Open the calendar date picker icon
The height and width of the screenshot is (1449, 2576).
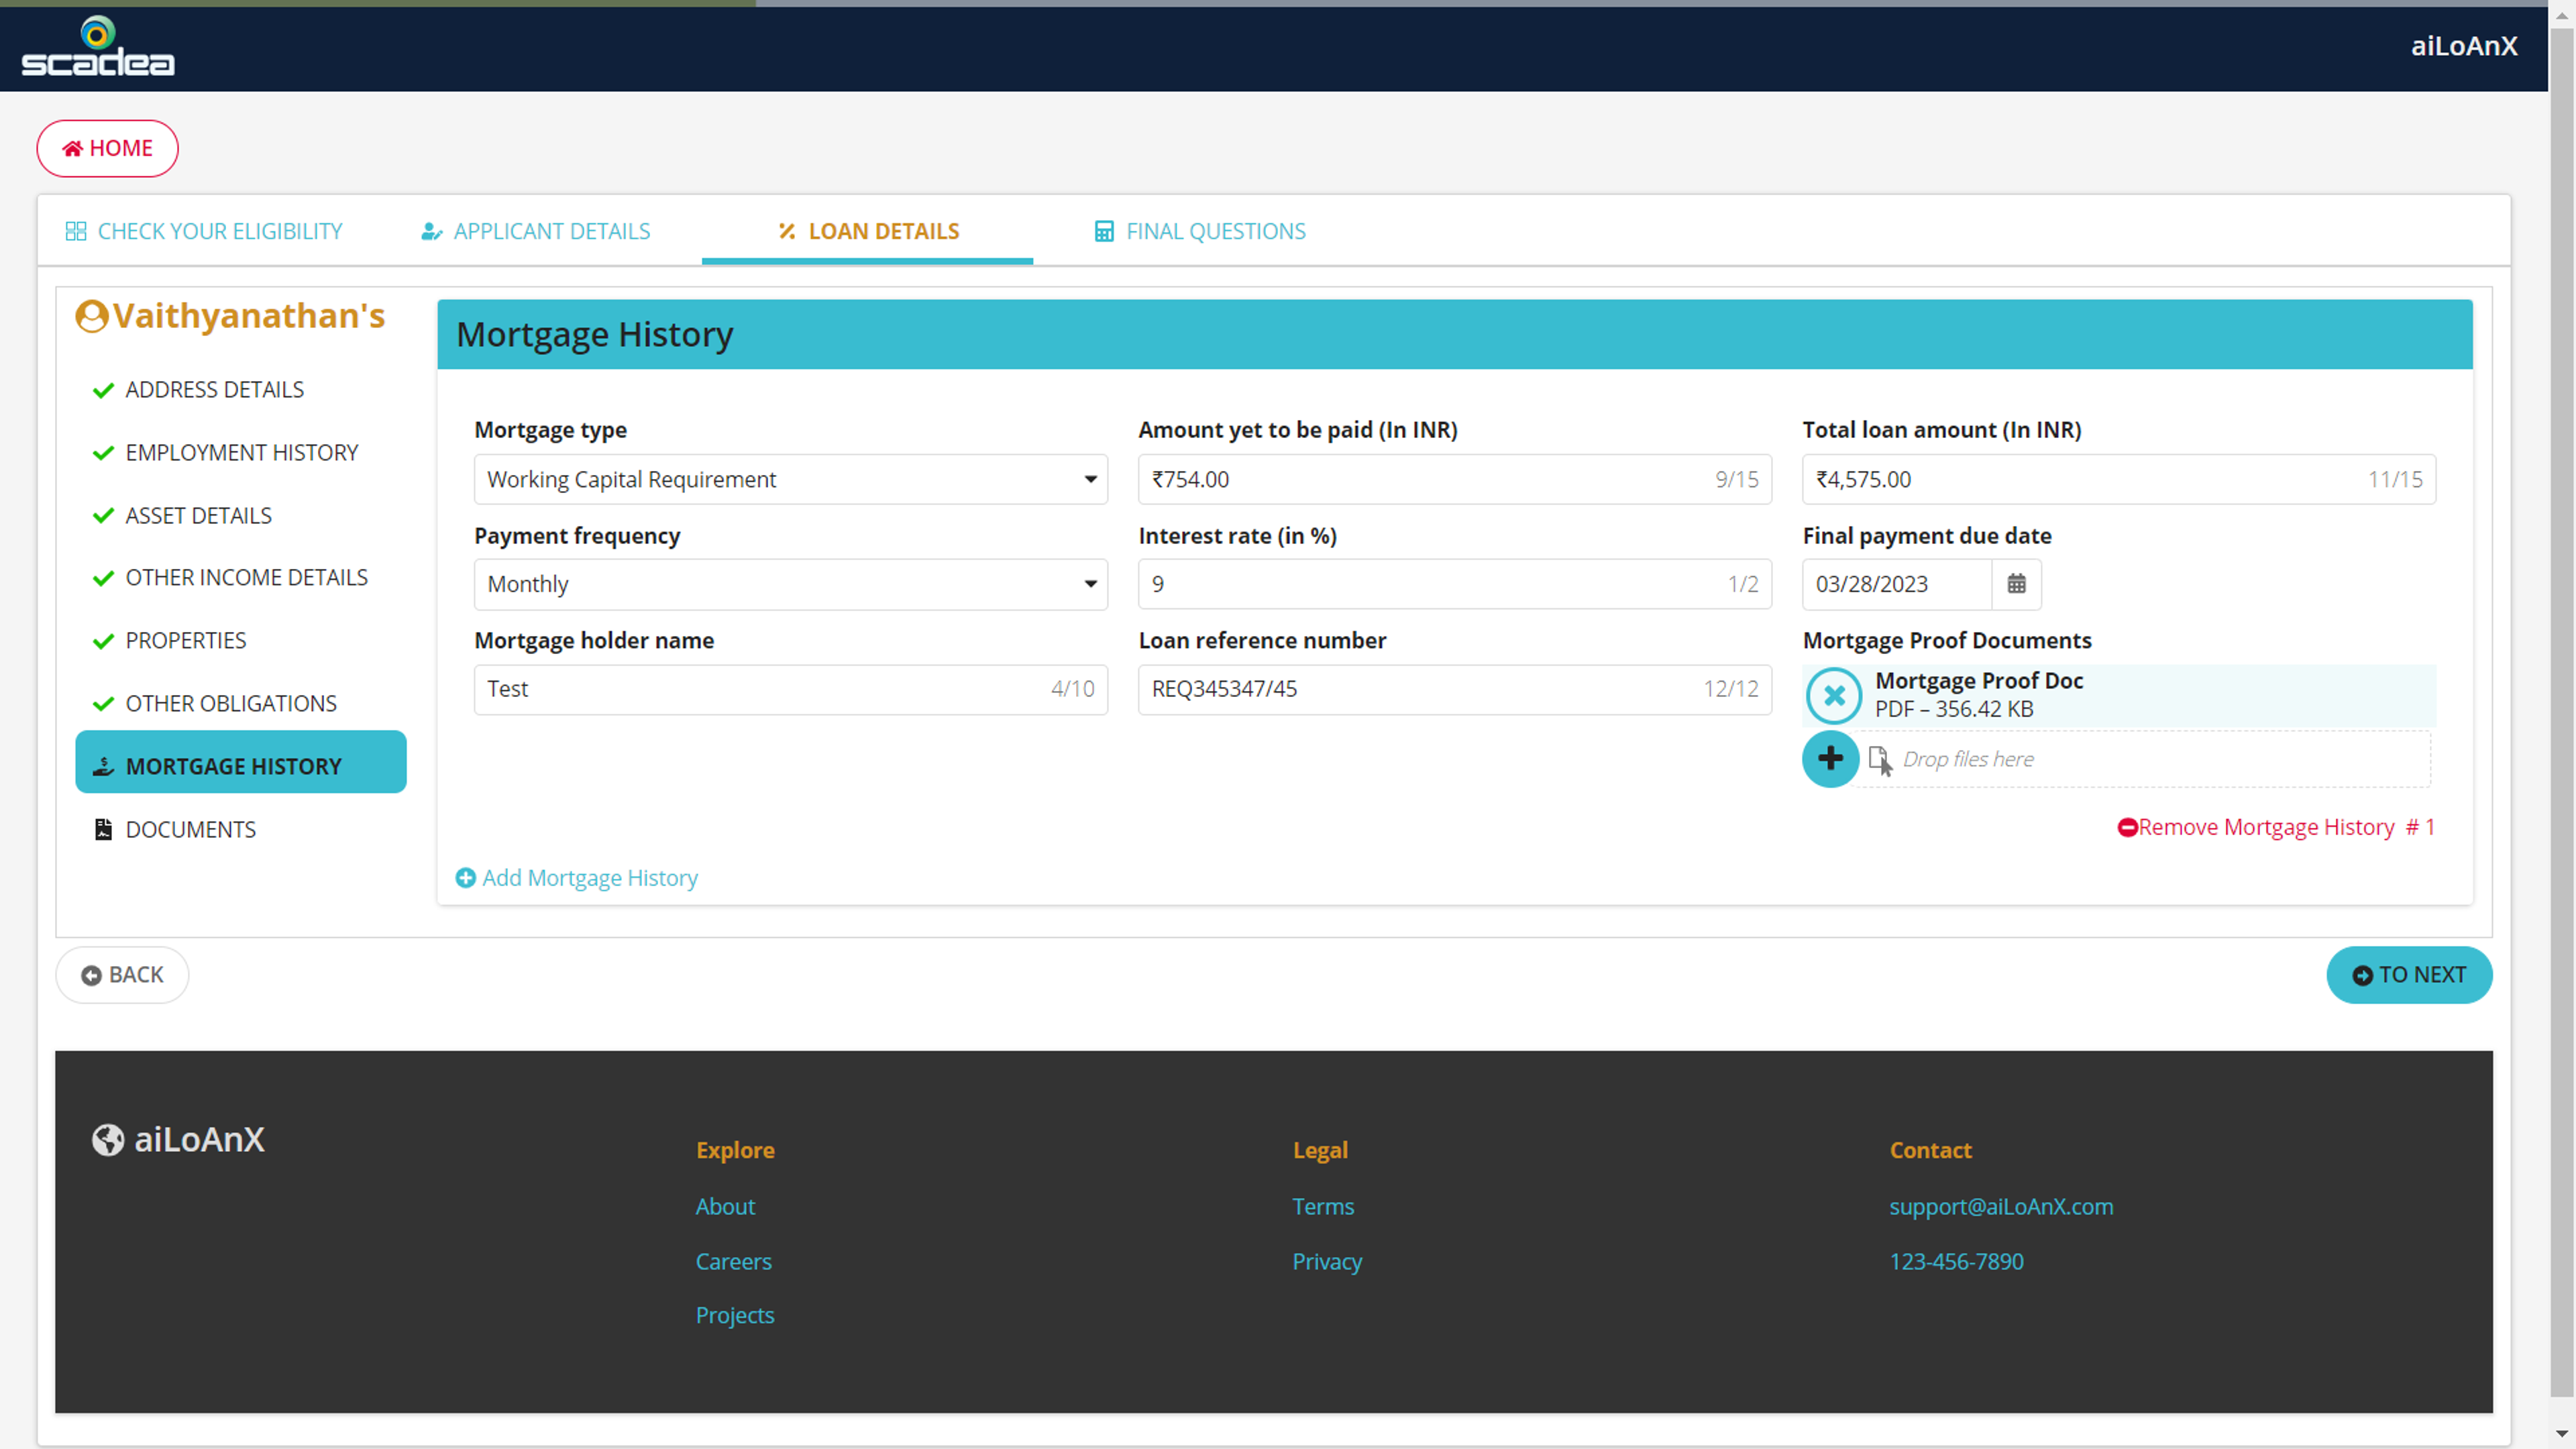2016,584
